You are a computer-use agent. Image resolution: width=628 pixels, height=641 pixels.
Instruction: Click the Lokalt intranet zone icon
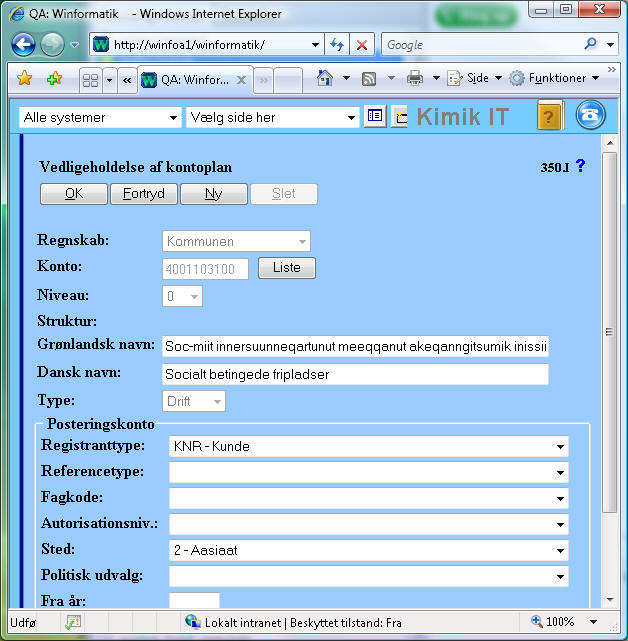pyautogui.click(x=193, y=621)
